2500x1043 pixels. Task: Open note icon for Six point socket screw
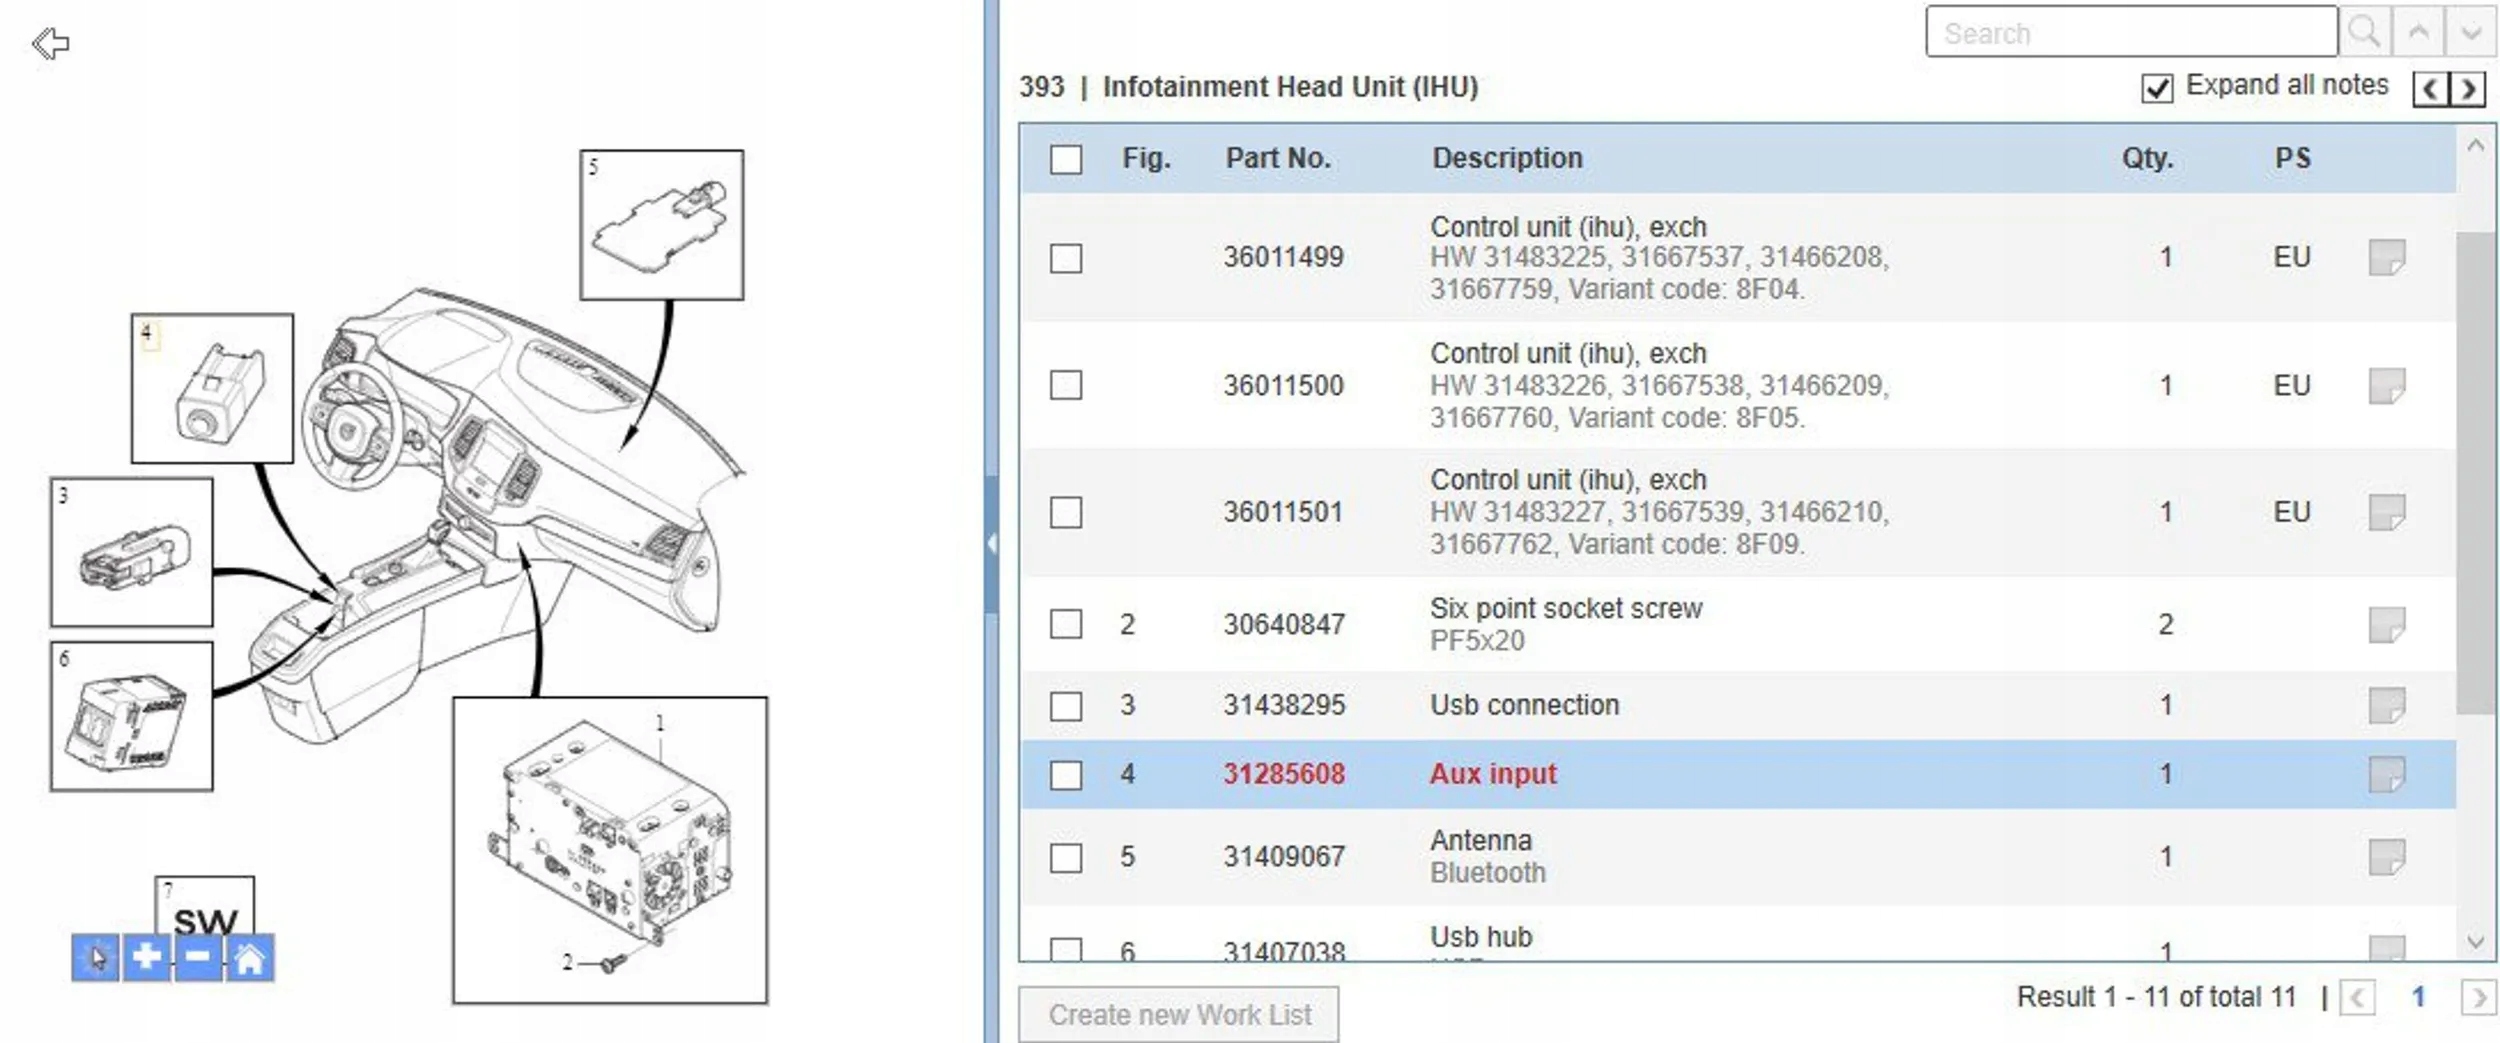click(2387, 625)
